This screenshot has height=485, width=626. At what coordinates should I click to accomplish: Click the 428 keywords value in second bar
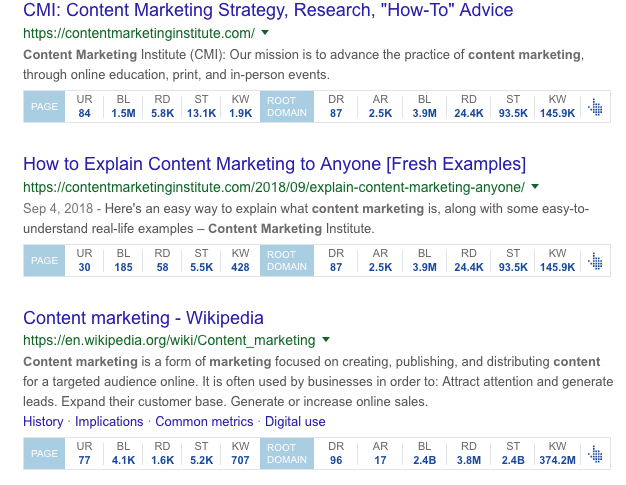coord(240,267)
